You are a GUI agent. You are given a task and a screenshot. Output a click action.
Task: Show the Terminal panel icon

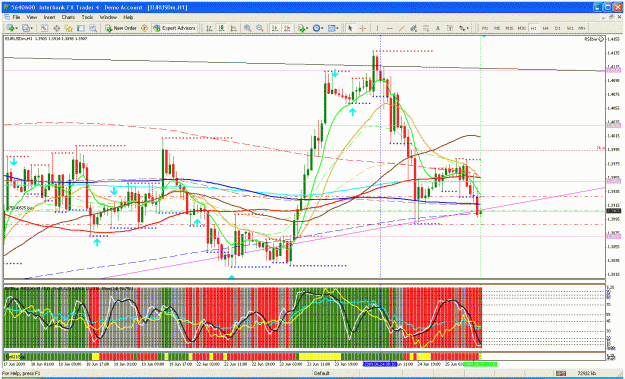81,28
